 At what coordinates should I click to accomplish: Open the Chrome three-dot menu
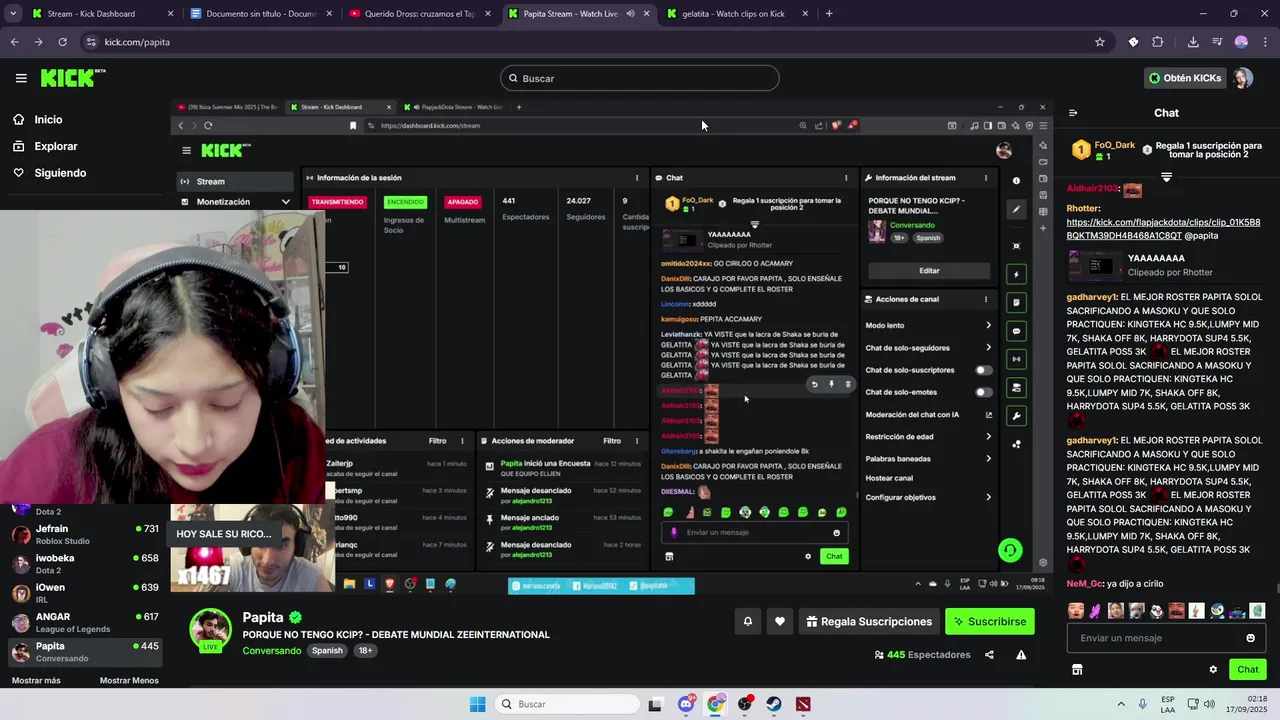click(1264, 42)
